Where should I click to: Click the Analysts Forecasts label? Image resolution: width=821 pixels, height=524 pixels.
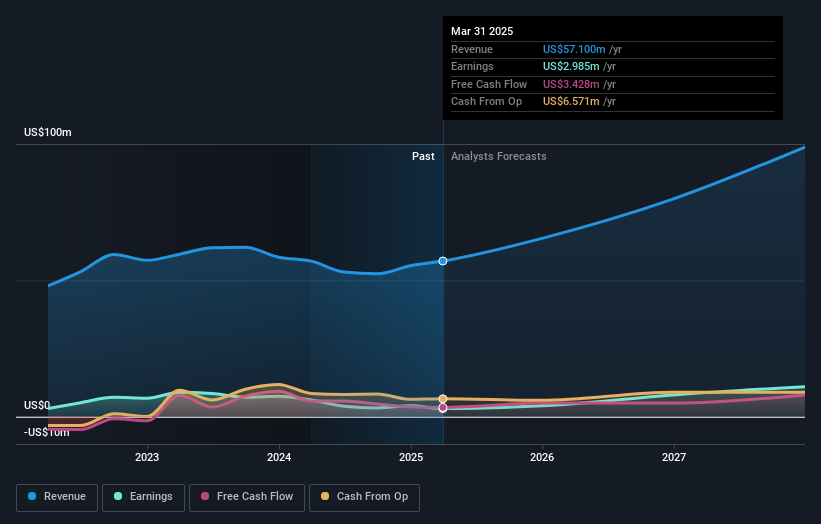[498, 157]
